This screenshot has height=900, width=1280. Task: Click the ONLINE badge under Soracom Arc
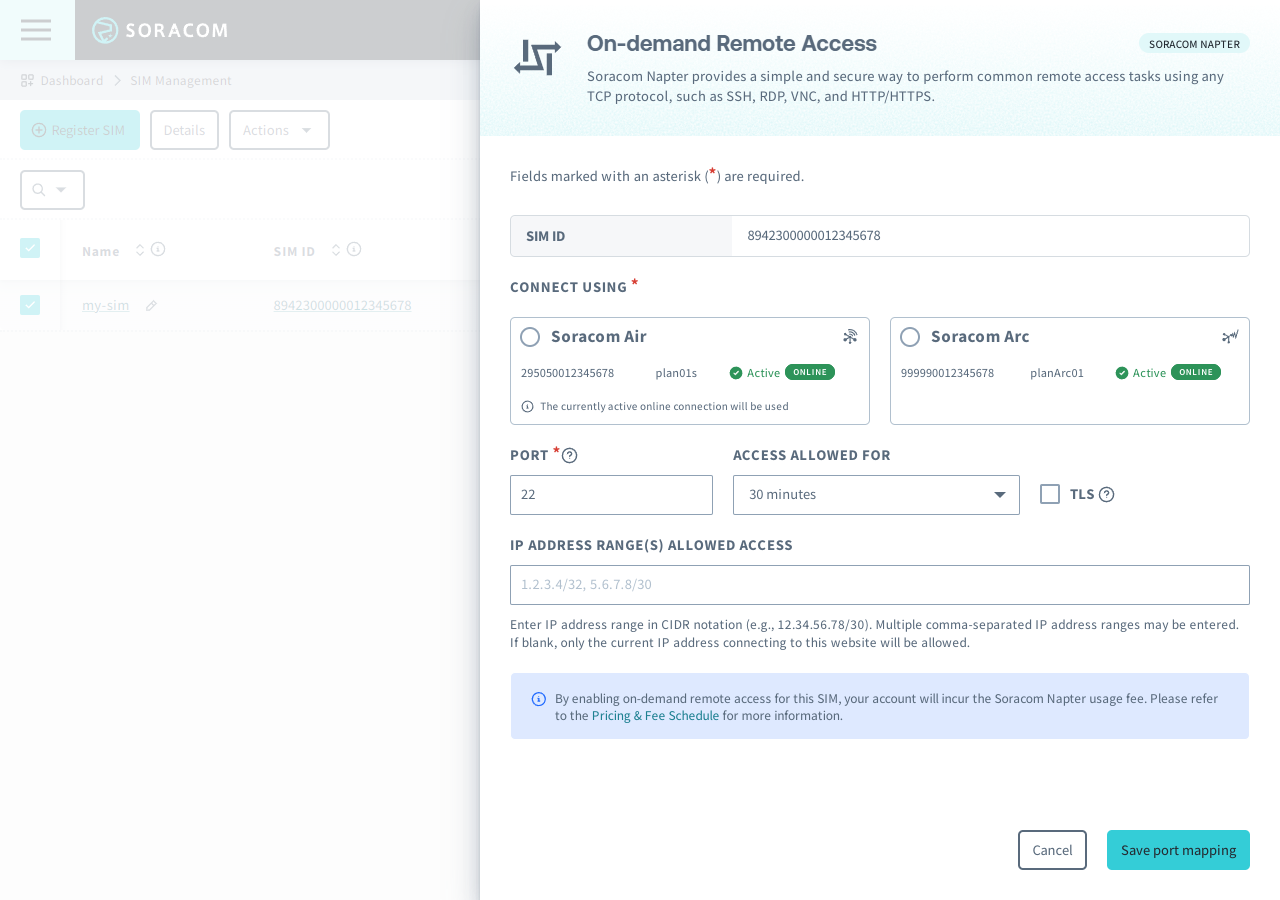pyautogui.click(x=1196, y=372)
